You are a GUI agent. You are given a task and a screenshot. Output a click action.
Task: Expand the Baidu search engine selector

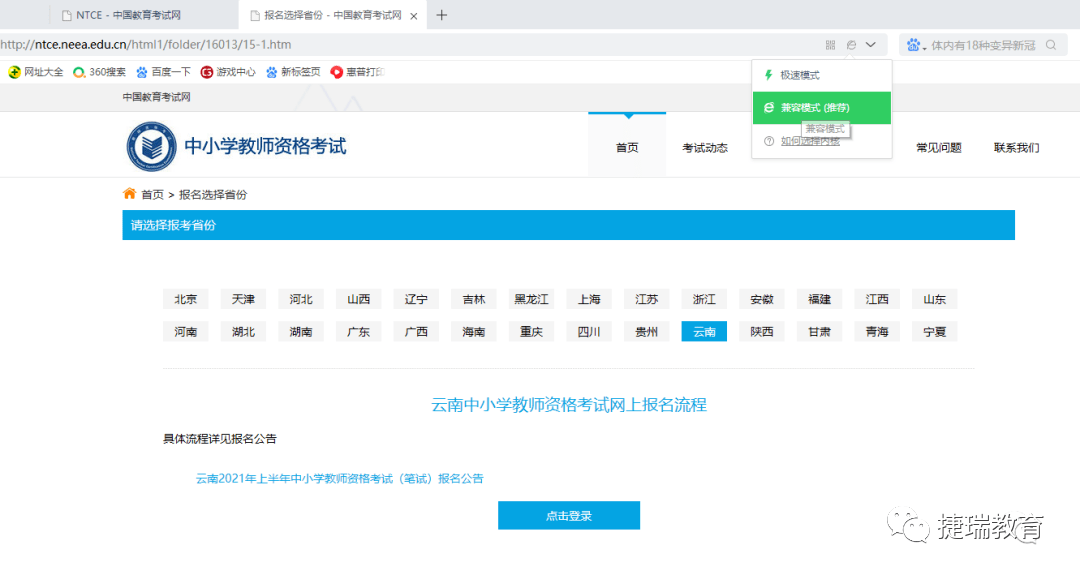(916, 45)
